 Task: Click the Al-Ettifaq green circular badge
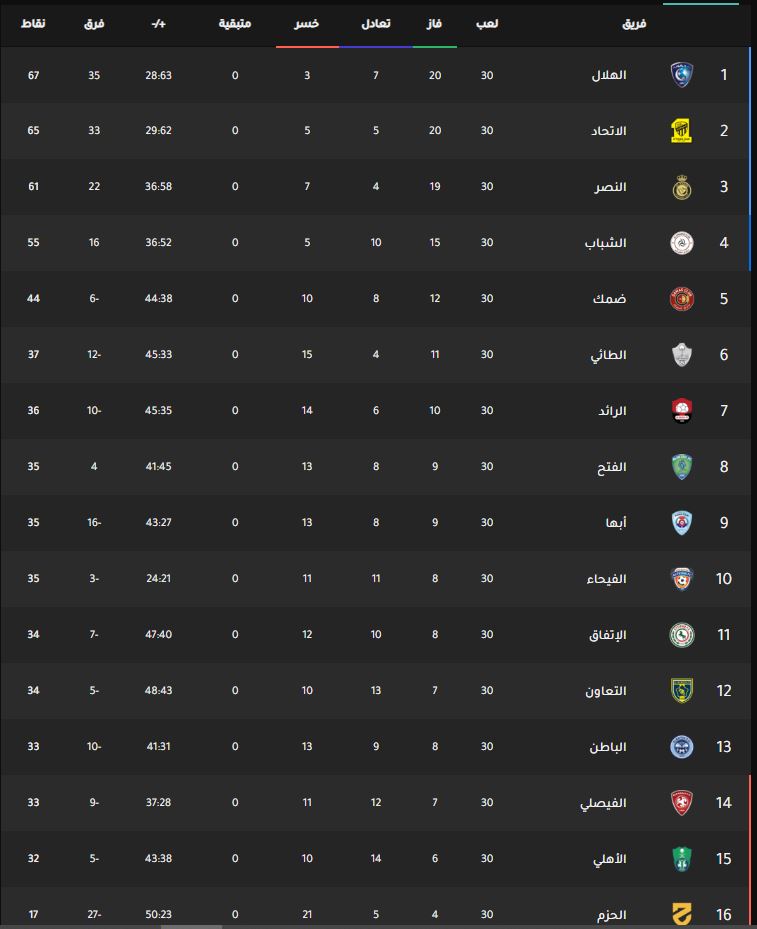(x=682, y=635)
